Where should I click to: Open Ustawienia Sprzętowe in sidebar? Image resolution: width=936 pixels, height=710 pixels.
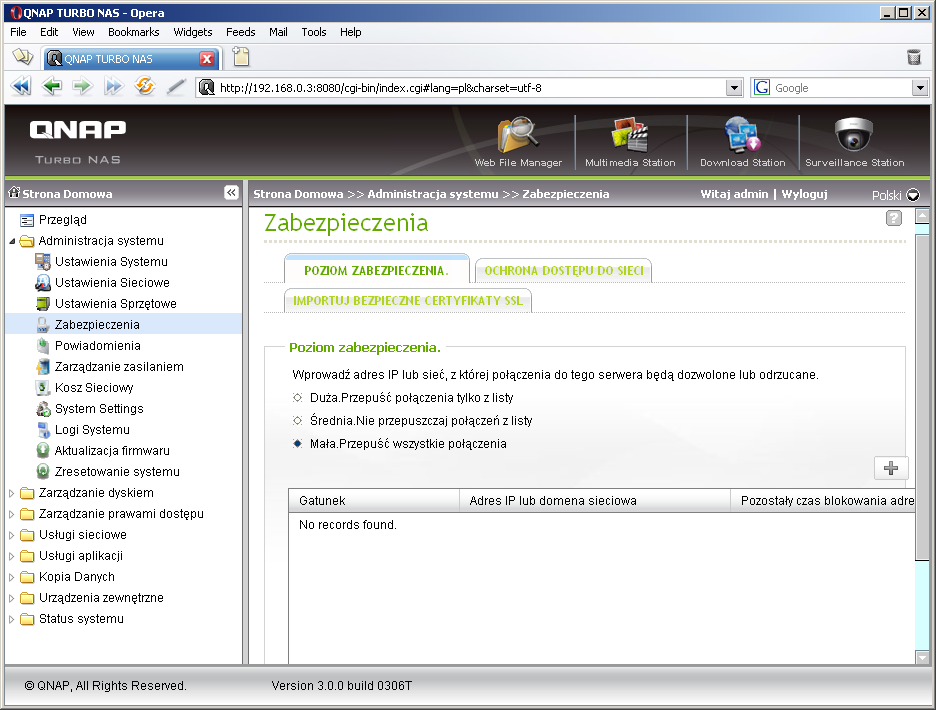pyautogui.click(x=115, y=304)
